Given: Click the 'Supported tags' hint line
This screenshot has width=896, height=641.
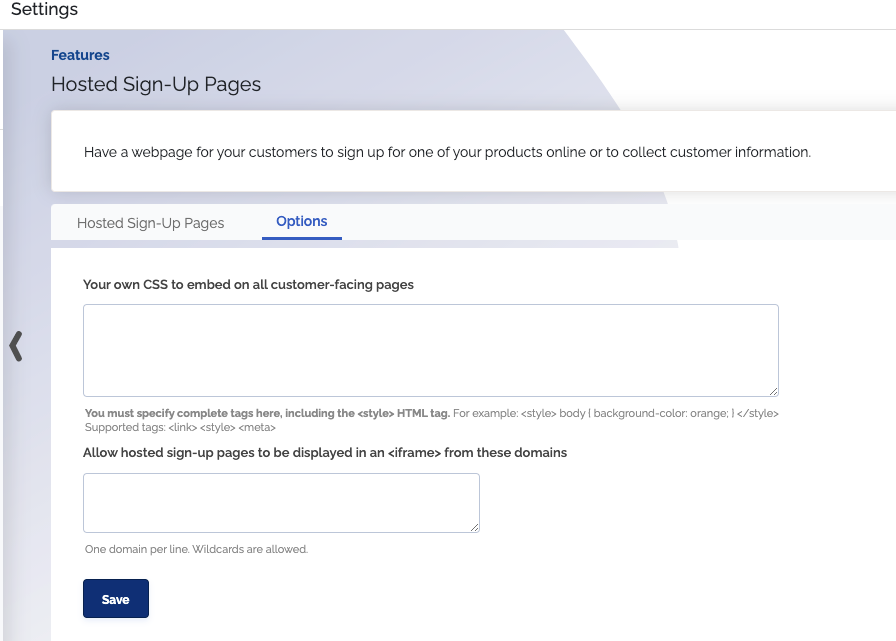Looking at the screenshot, I should coord(180,427).
